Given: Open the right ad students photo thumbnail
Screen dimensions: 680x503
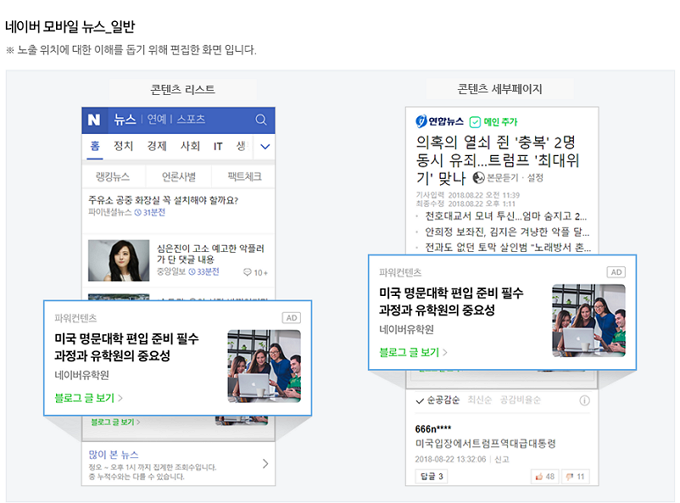Looking at the screenshot, I should pos(589,321).
